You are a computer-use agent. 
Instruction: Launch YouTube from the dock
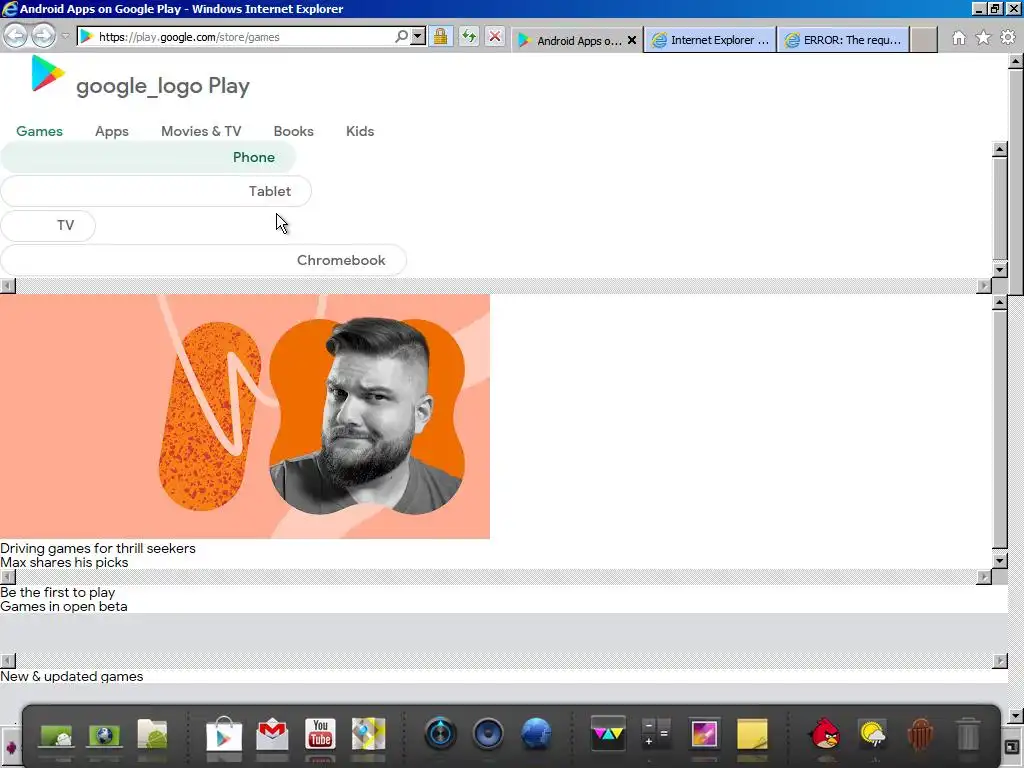point(320,734)
